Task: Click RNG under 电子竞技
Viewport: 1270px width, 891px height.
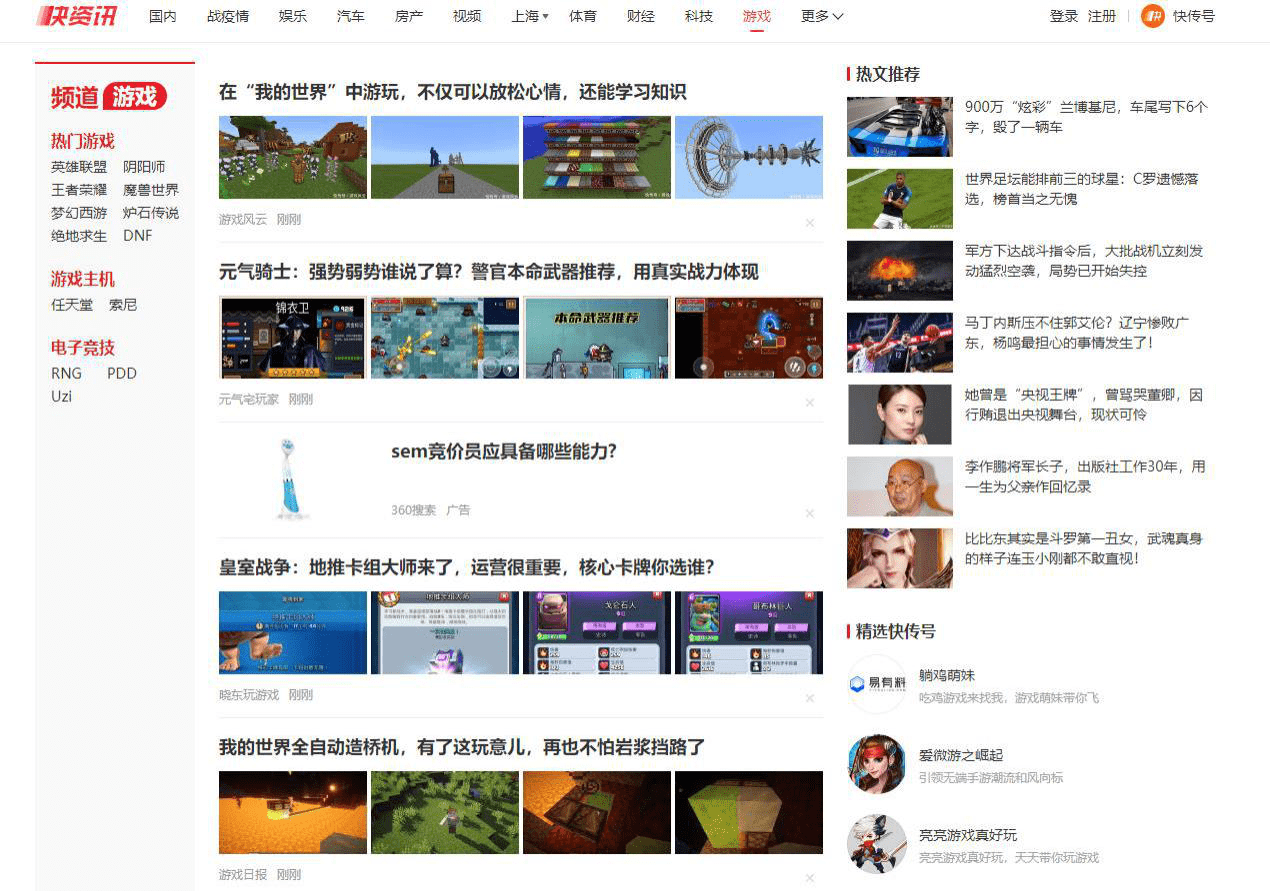Action: click(66, 373)
